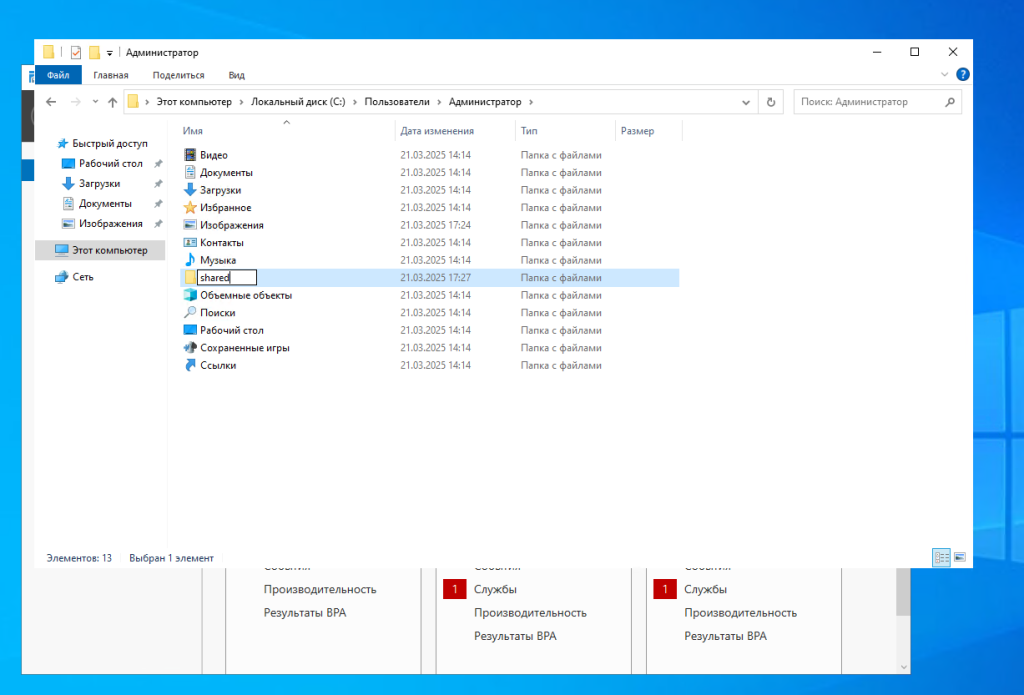1024x695 pixels.
Task: Refresh the current folder view
Action: (771, 102)
